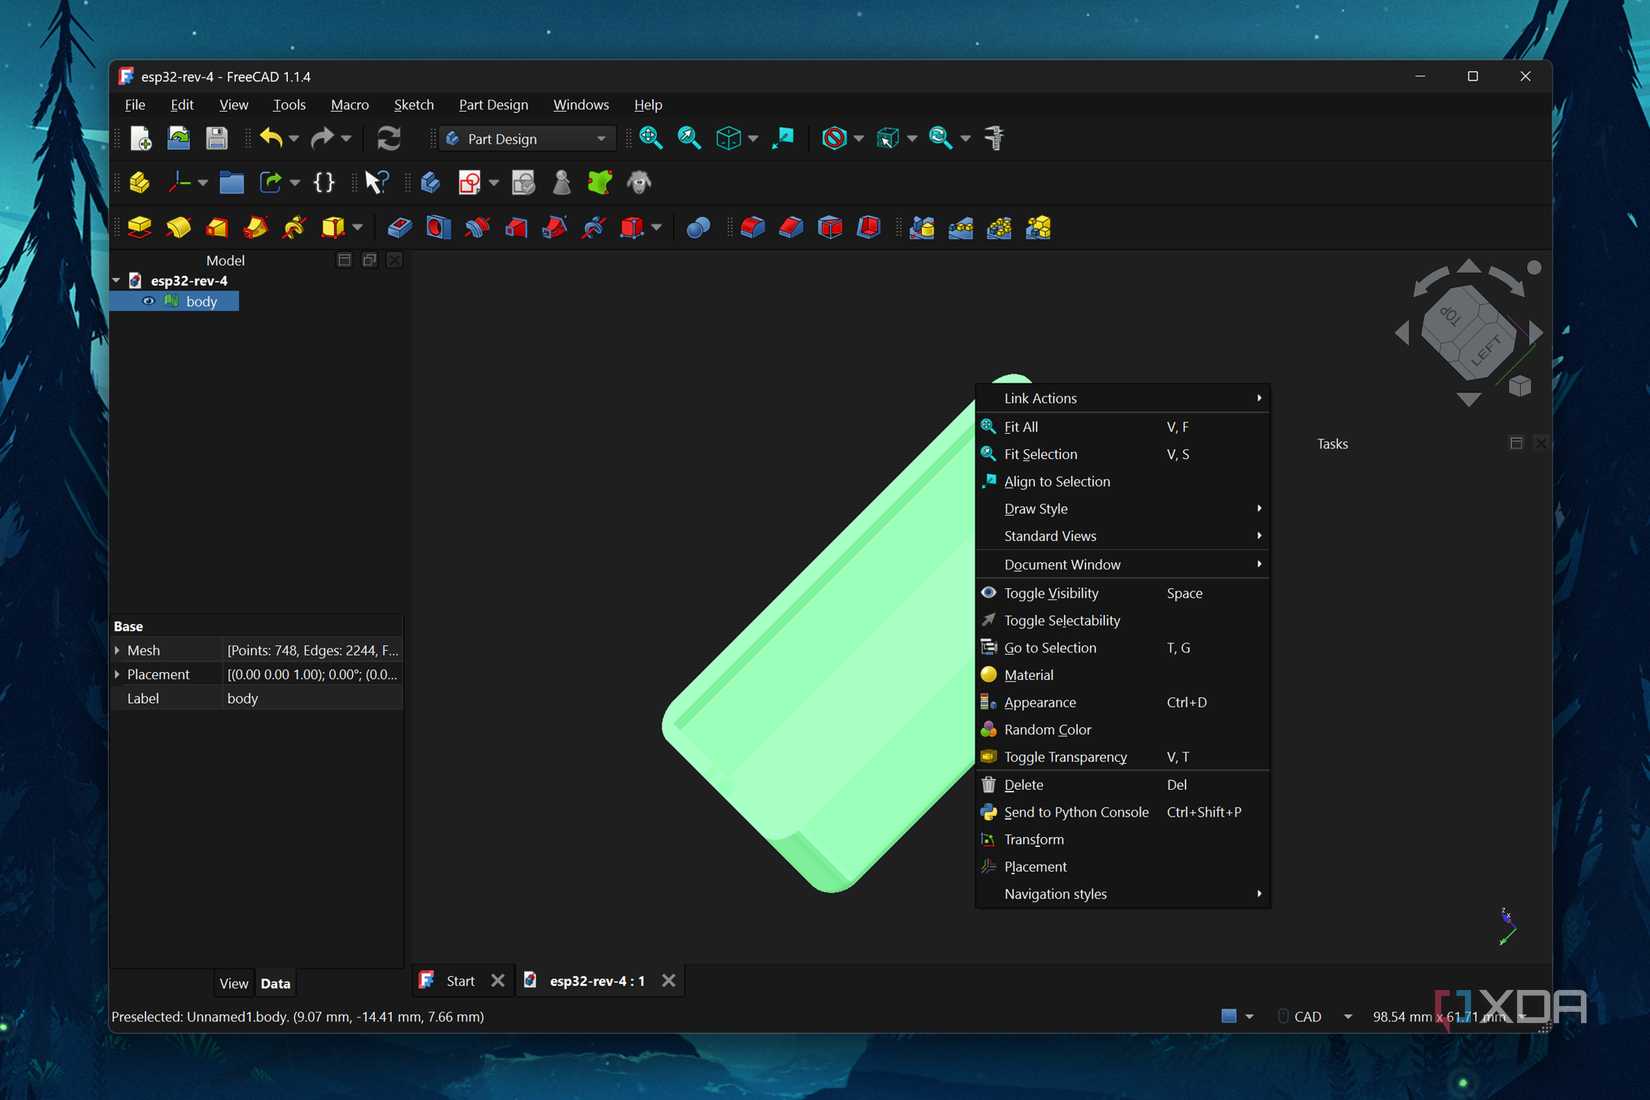Select Transform in the context menu

click(1123, 839)
